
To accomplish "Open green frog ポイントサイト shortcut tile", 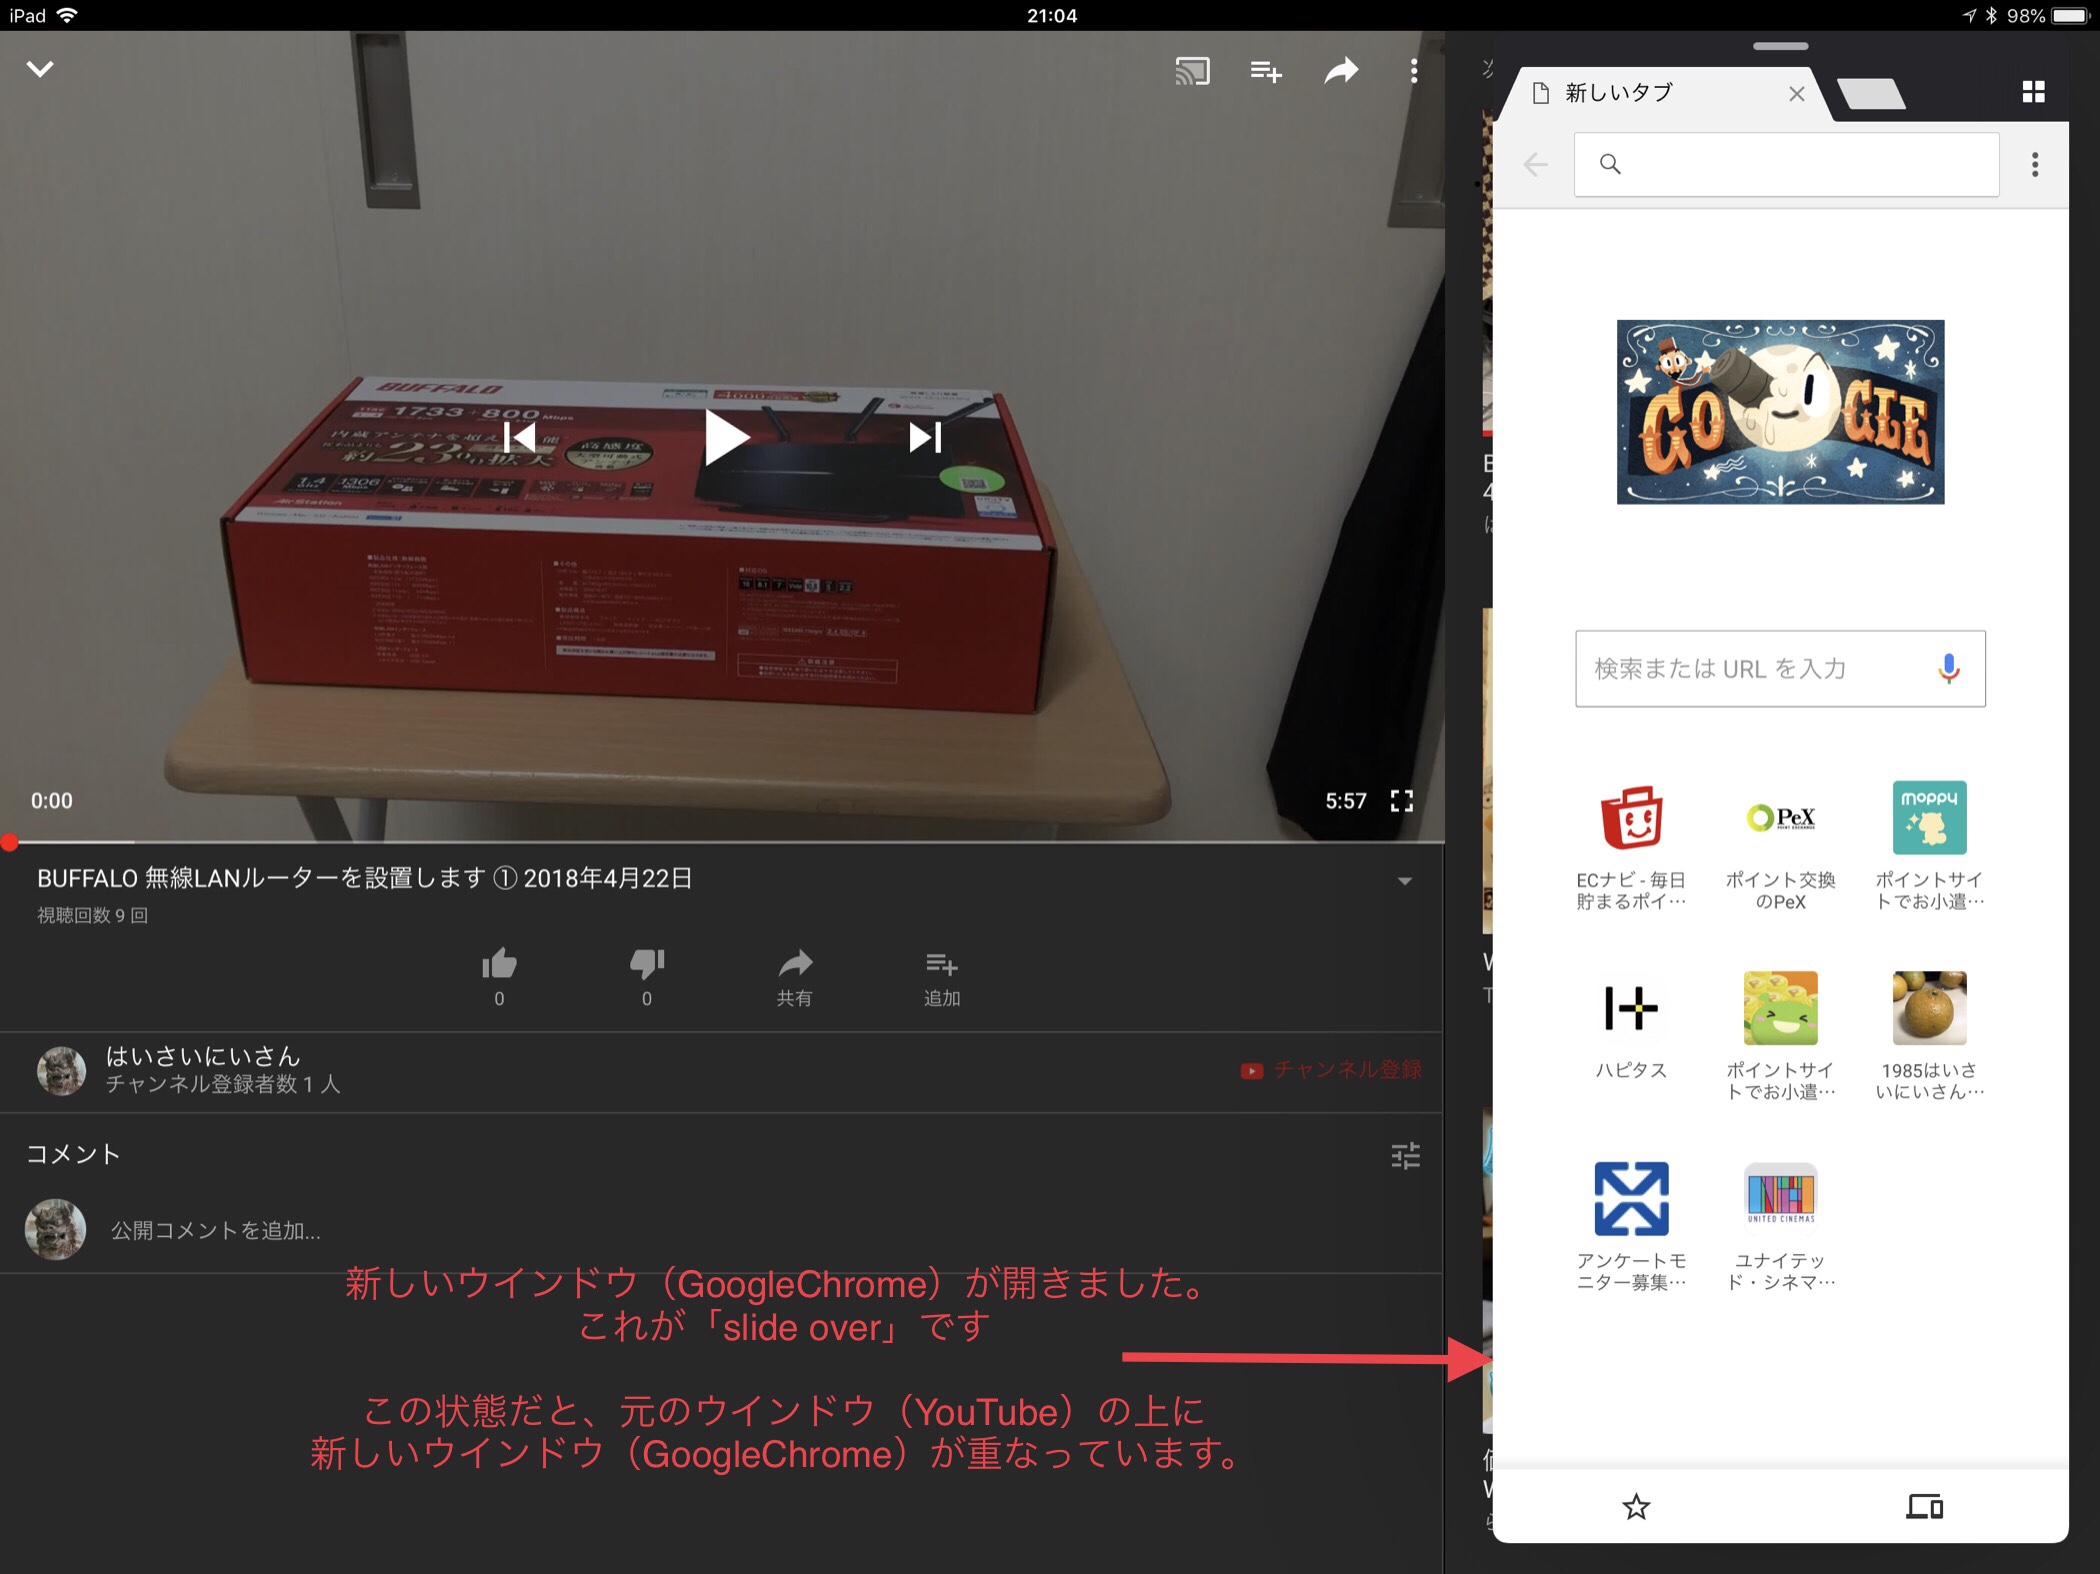I will pyautogui.click(x=1780, y=1036).
